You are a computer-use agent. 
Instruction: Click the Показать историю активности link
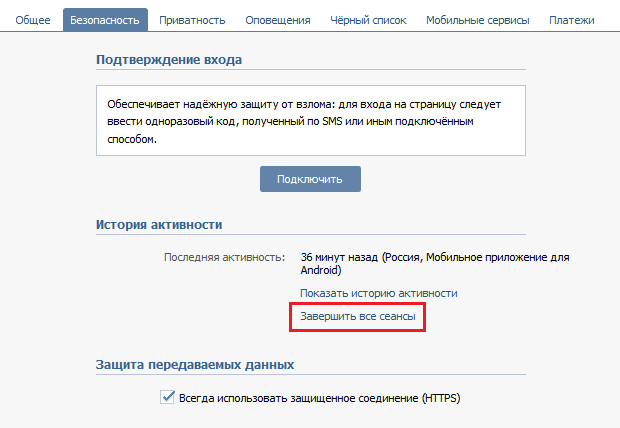point(379,293)
